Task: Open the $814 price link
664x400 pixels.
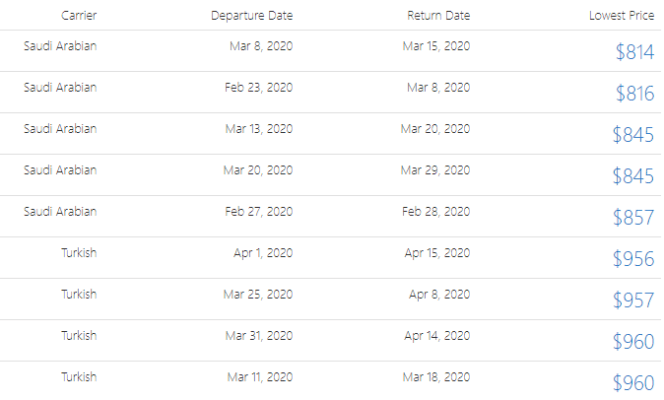Action: tap(635, 52)
